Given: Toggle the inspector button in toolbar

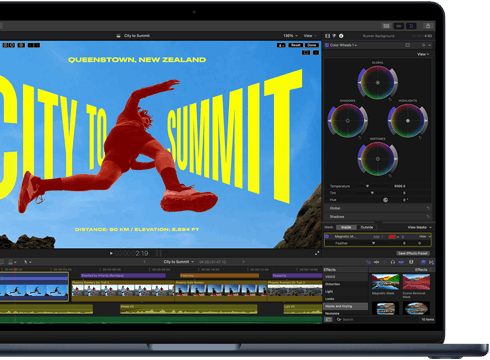Looking at the screenshot, I should (411, 26).
